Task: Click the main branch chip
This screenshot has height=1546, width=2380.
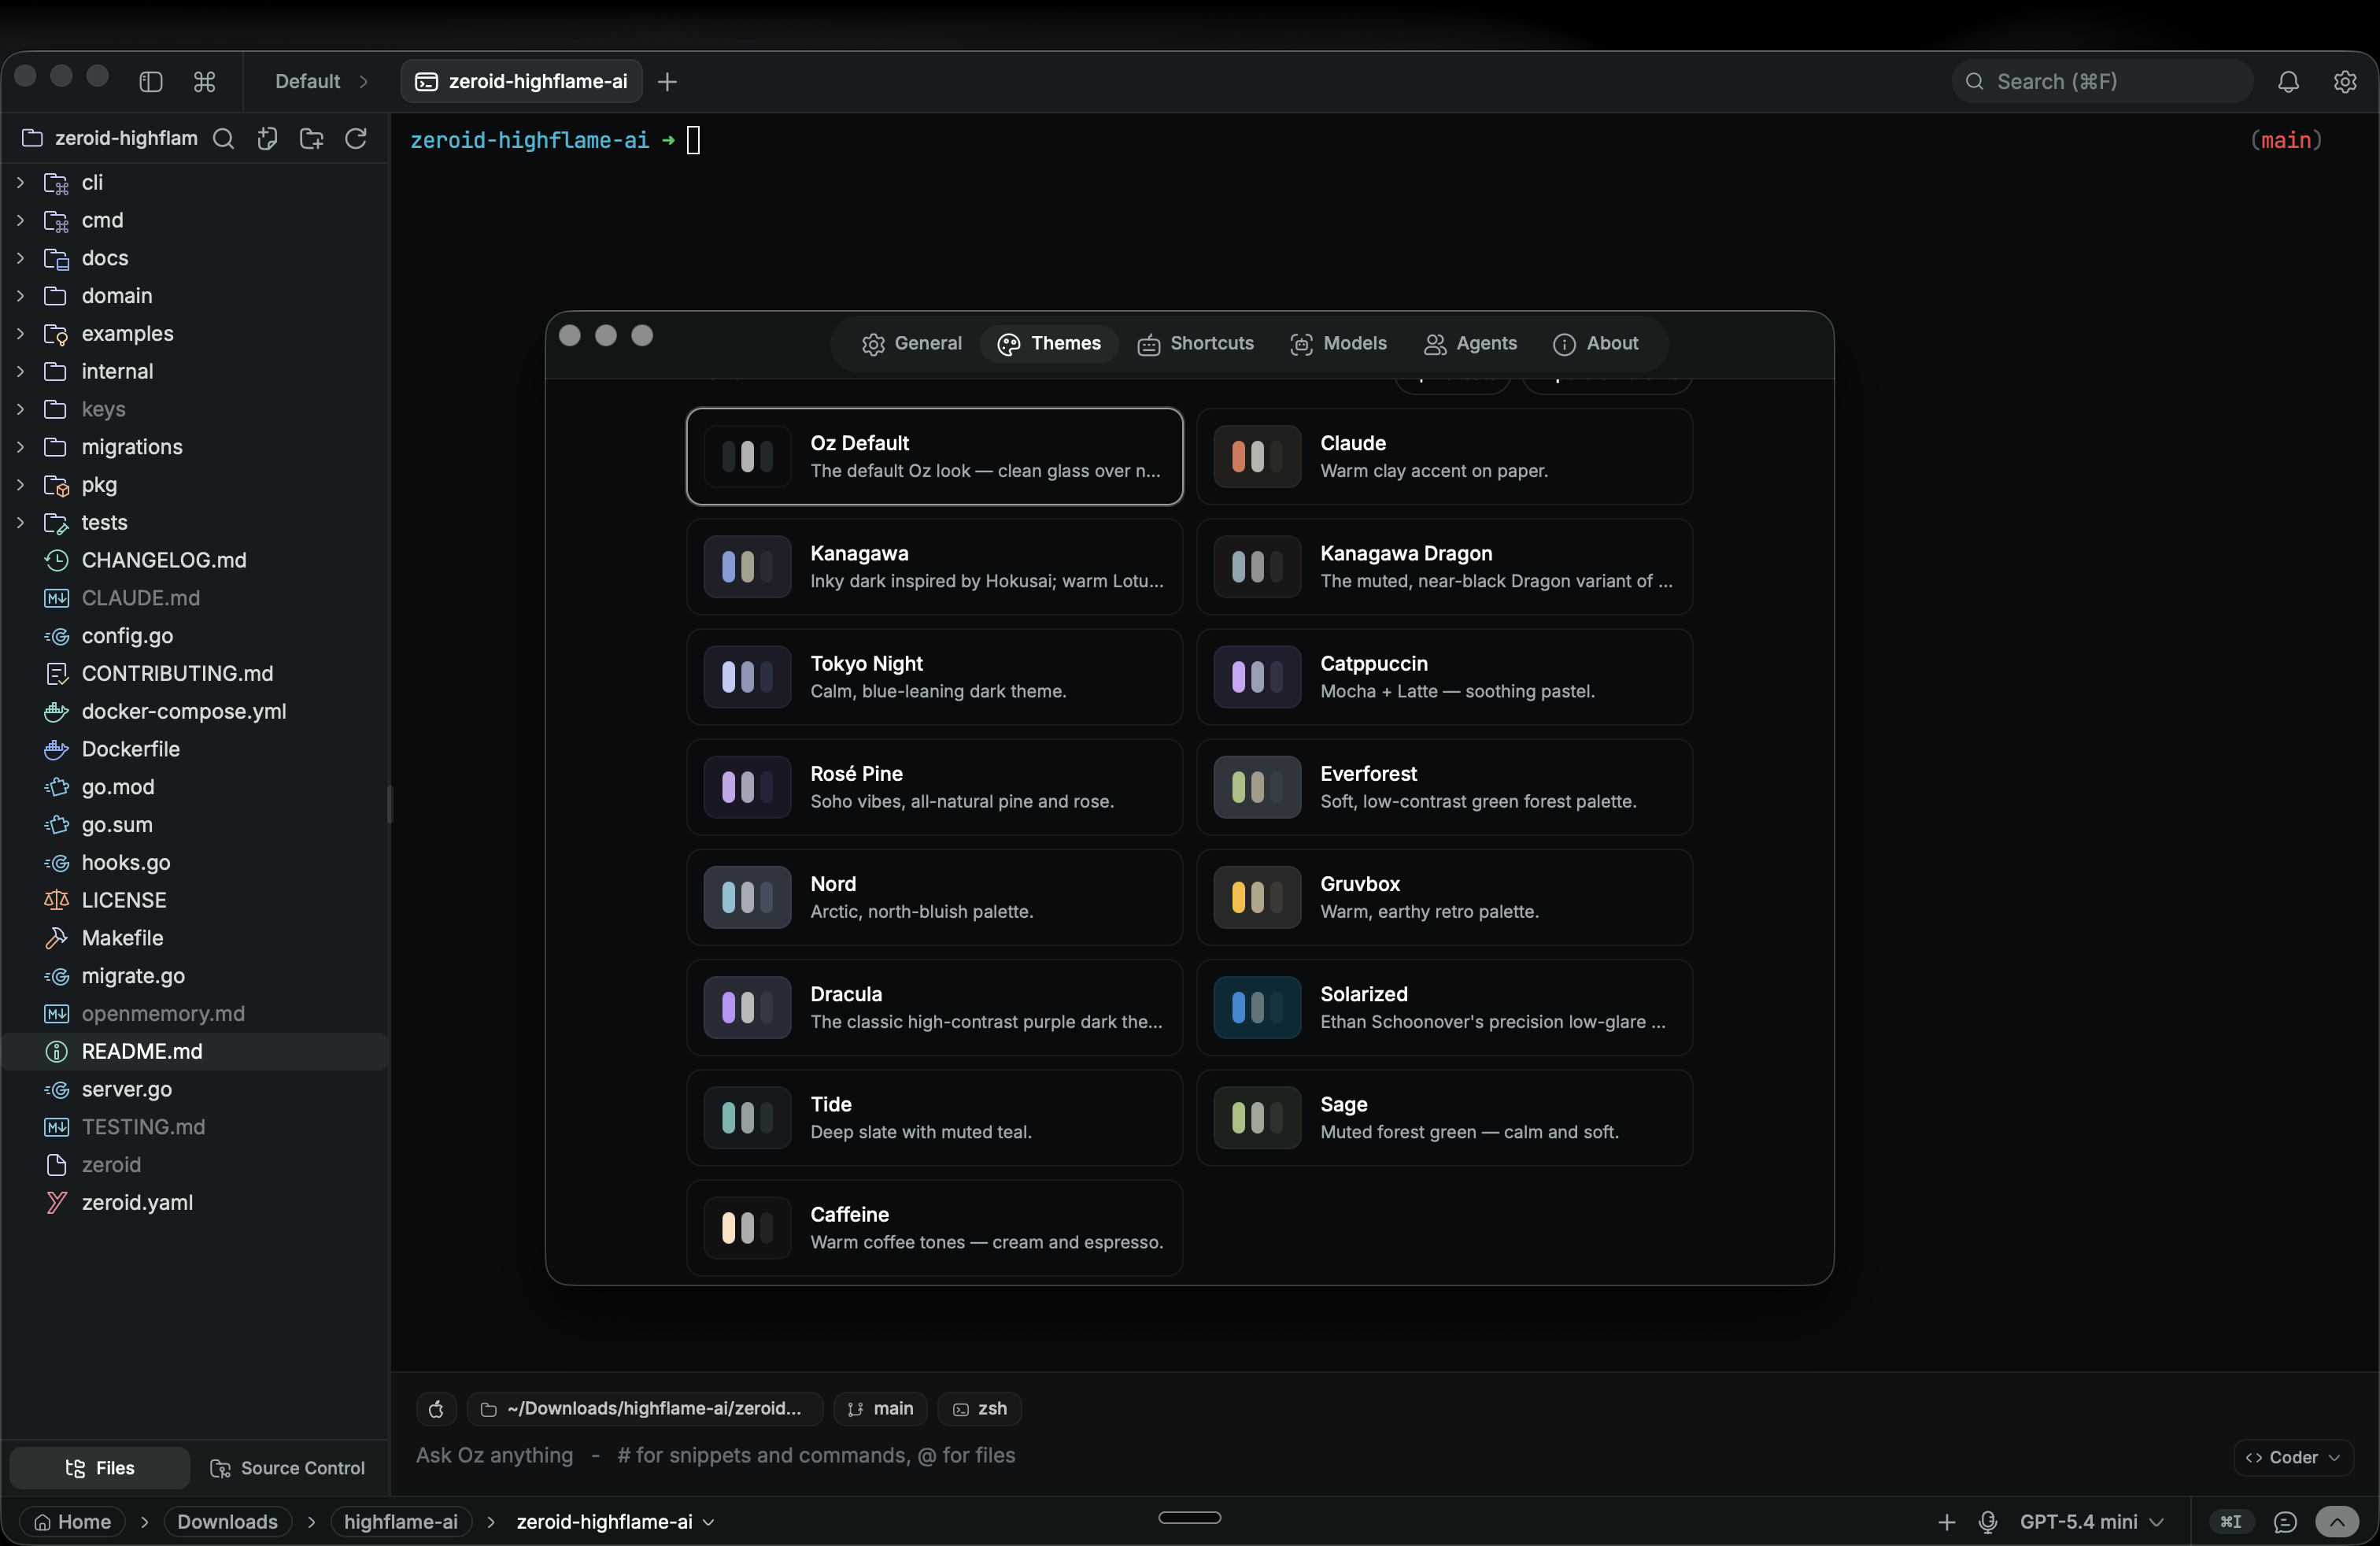Action: click(x=880, y=1408)
